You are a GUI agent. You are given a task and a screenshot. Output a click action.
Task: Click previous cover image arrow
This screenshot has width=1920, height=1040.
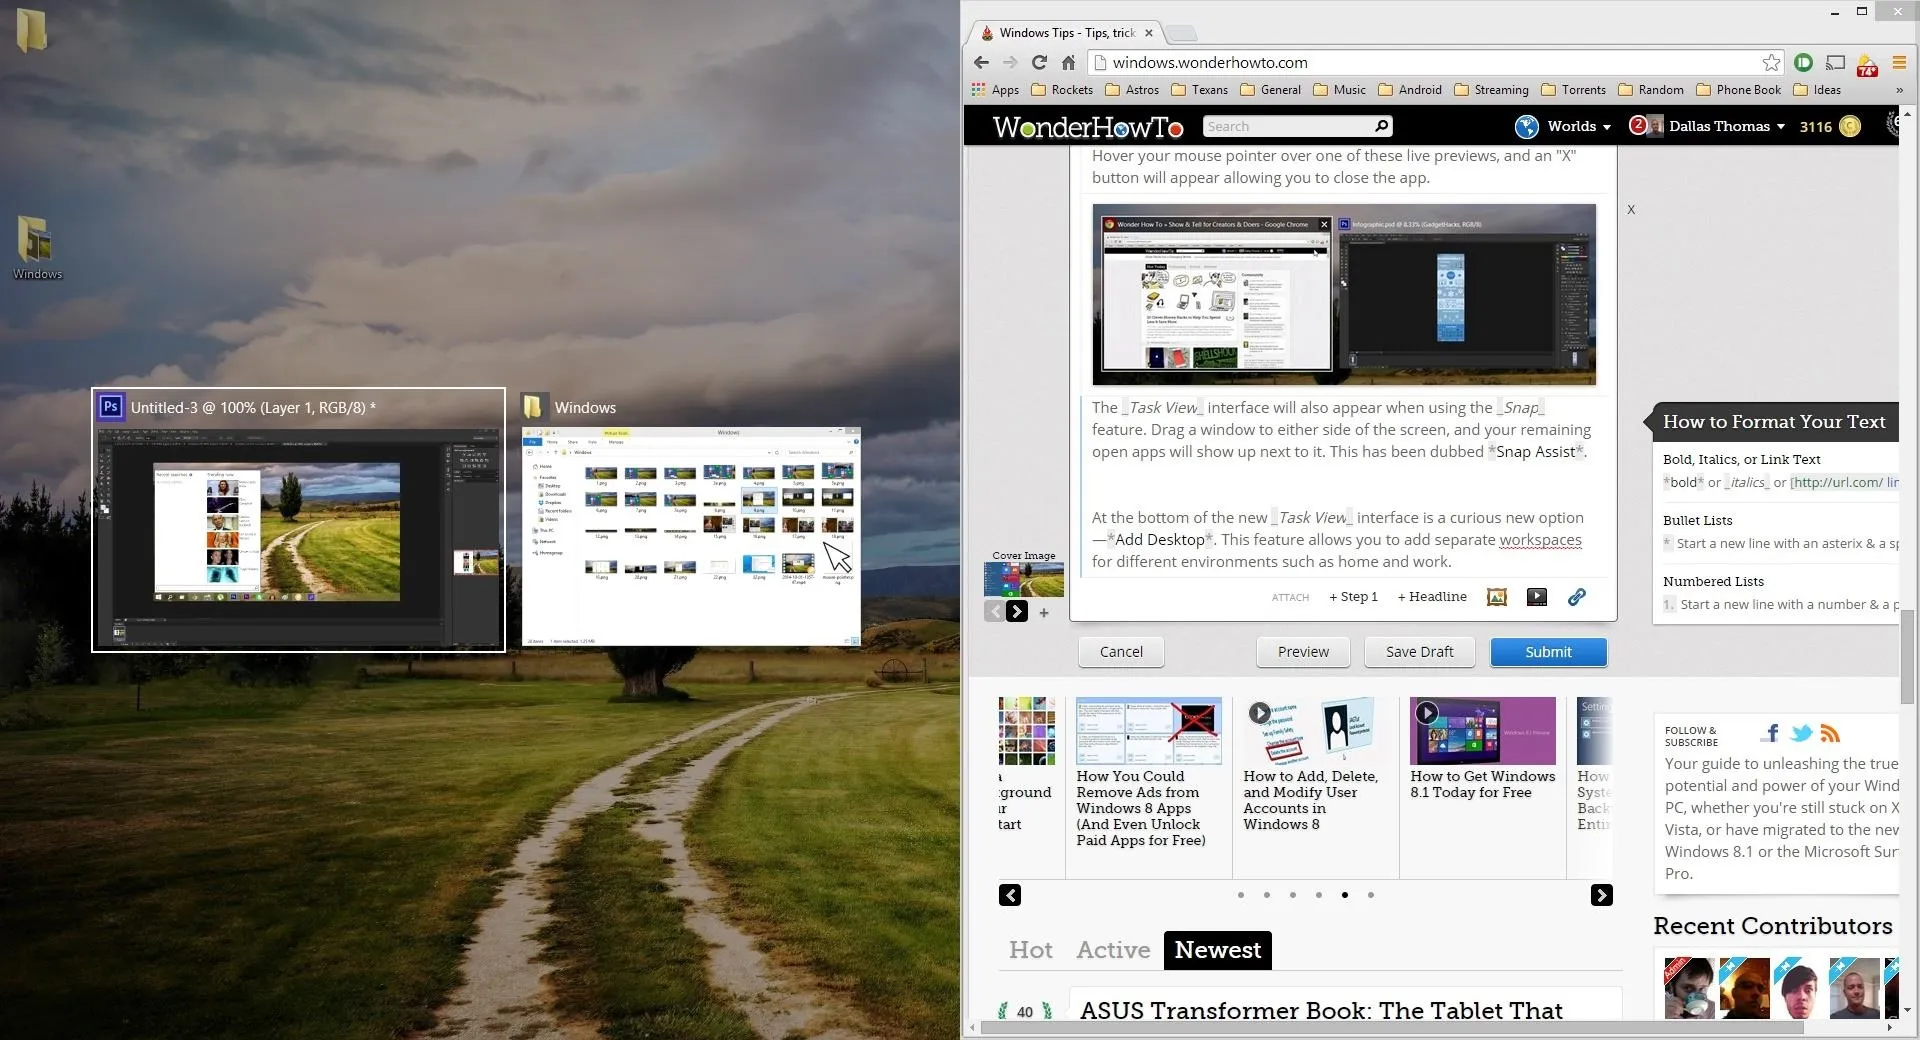[x=994, y=611]
